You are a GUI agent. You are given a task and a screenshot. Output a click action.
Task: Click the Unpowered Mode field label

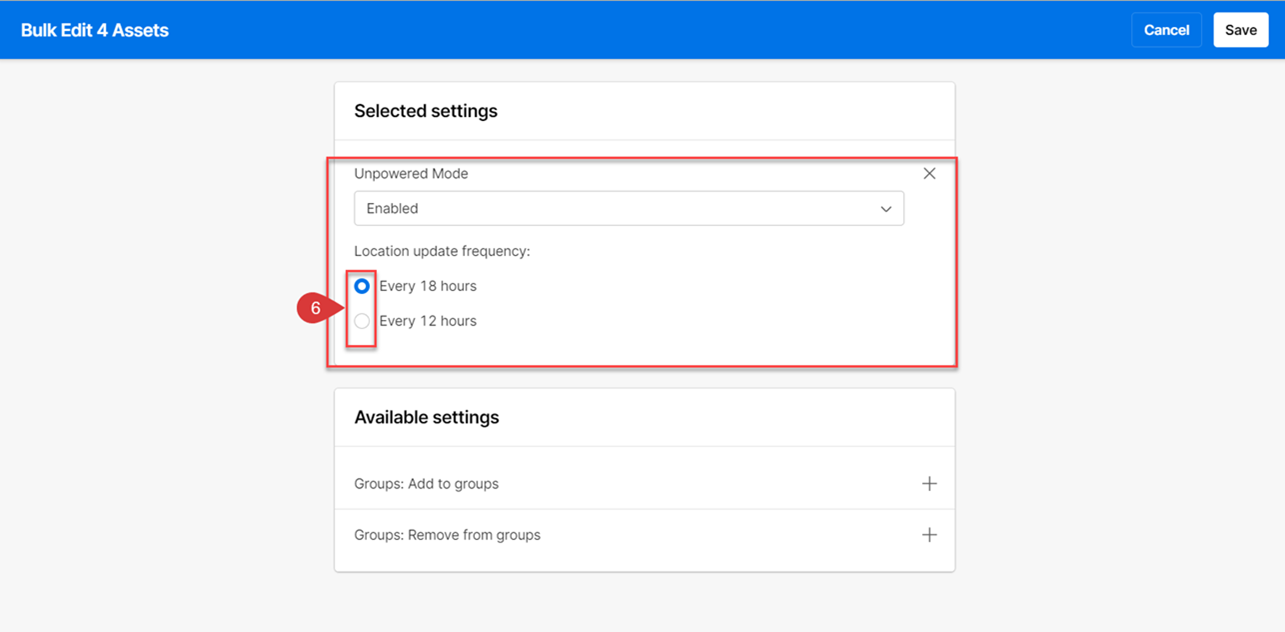(x=411, y=174)
